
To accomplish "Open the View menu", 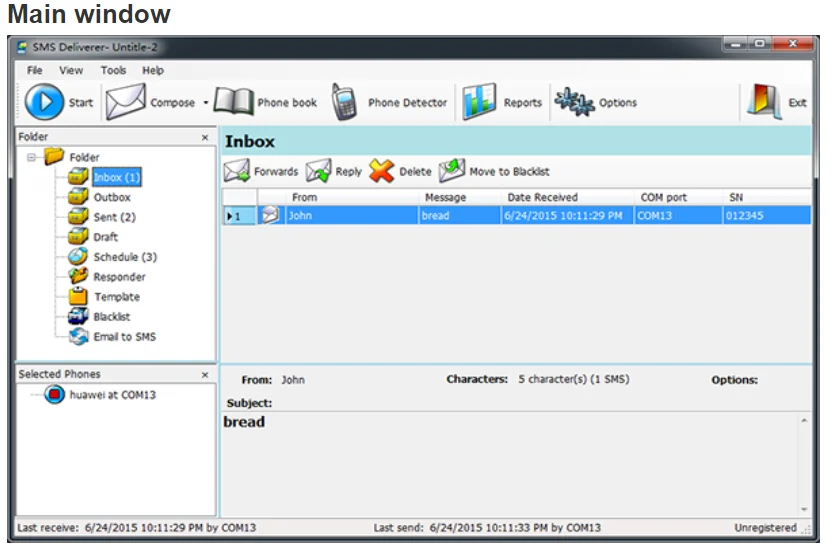I will tap(71, 70).
